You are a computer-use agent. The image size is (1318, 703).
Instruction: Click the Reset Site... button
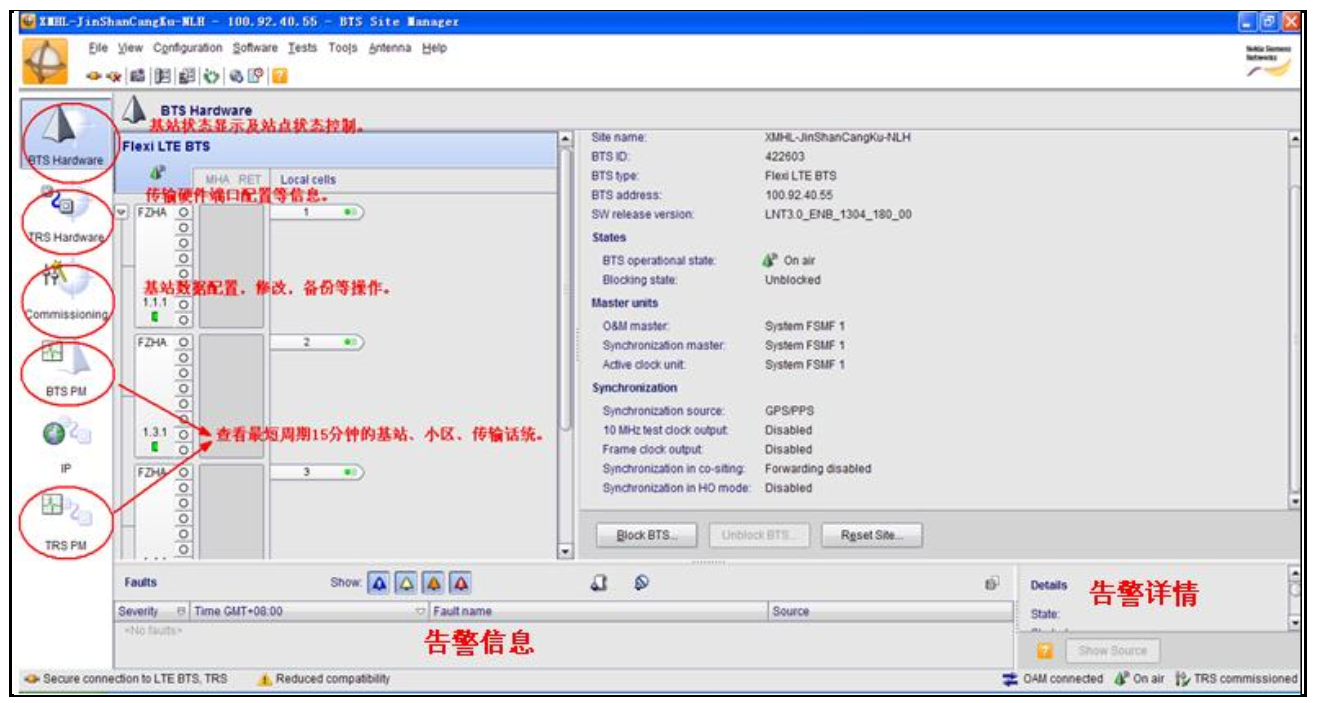[871, 535]
